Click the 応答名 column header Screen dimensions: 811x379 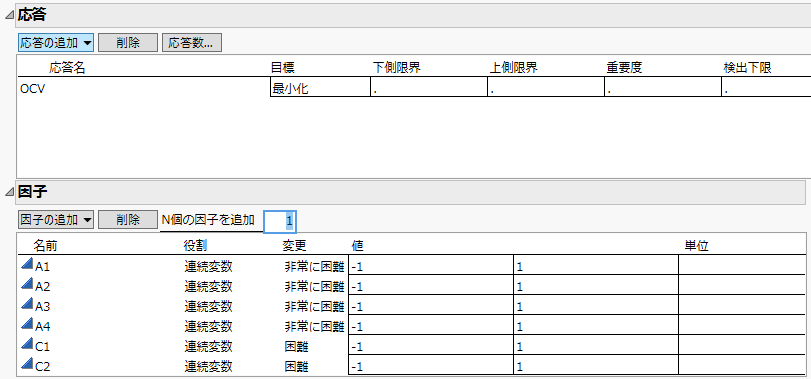pos(67,68)
